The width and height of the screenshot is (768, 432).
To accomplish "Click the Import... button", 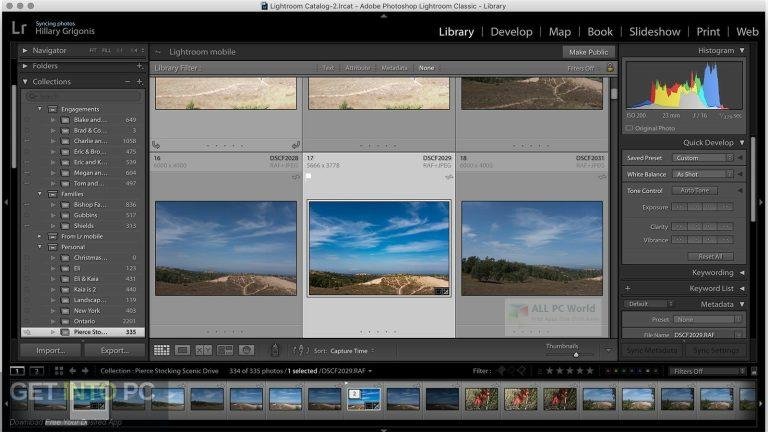I will pos(50,350).
